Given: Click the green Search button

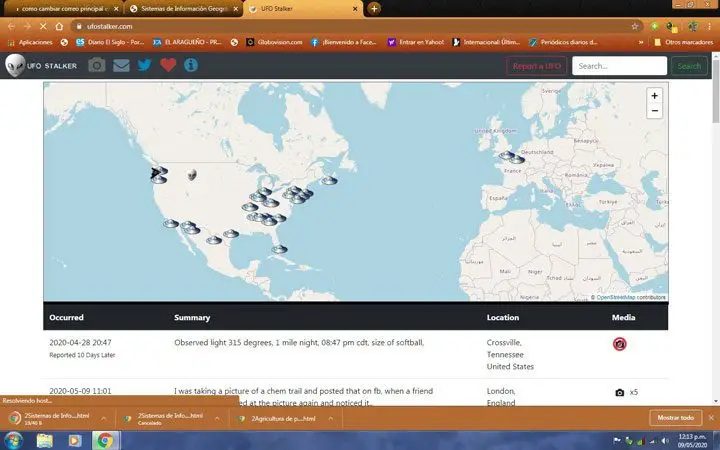Looking at the screenshot, I should (688, 66).
